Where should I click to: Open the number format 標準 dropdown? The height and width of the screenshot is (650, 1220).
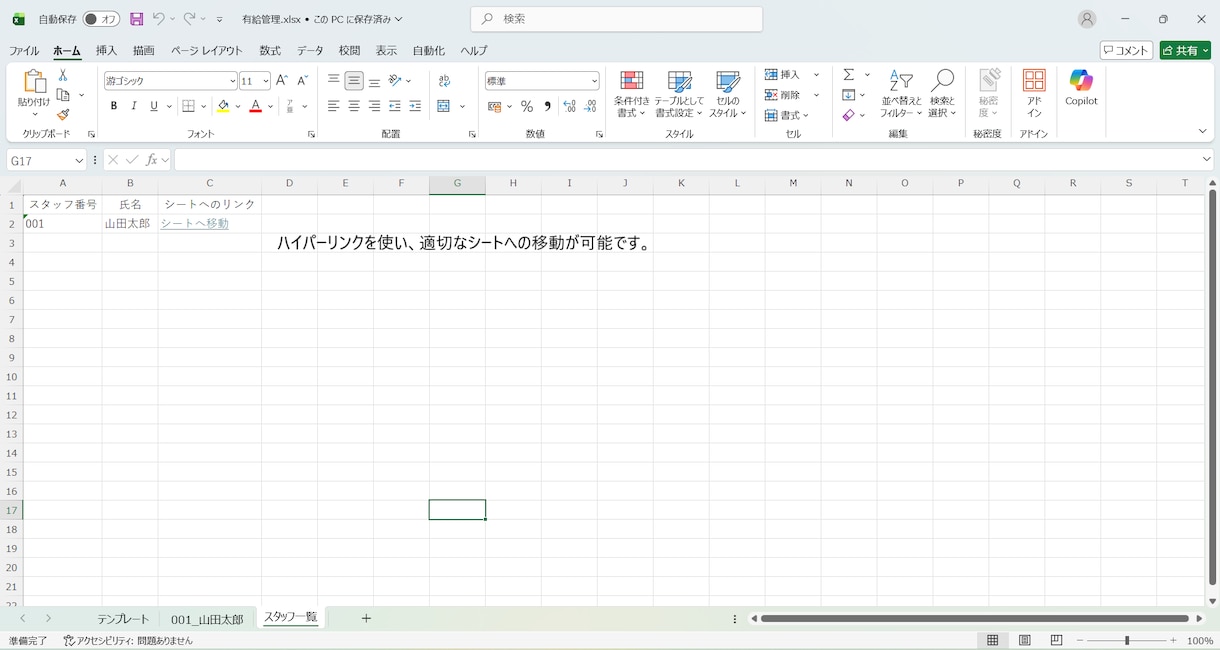tap(594, 81)
